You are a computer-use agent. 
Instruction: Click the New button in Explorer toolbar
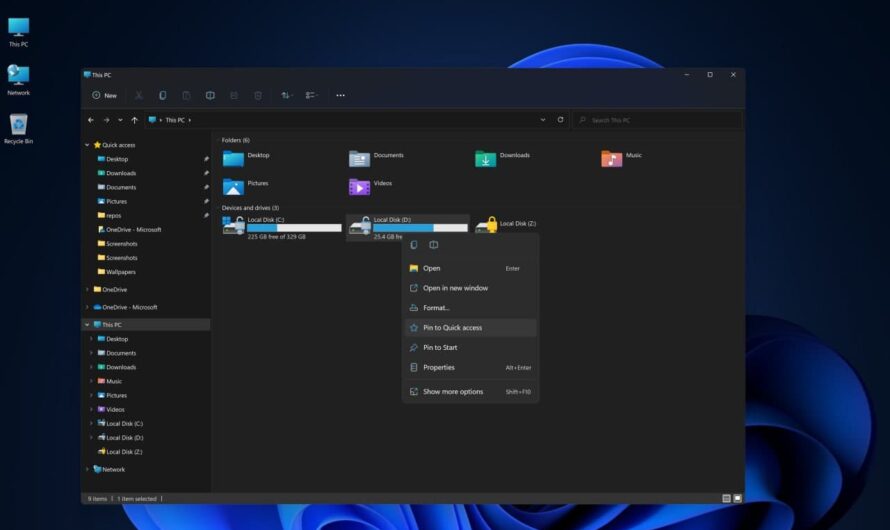tap(104, 95)
